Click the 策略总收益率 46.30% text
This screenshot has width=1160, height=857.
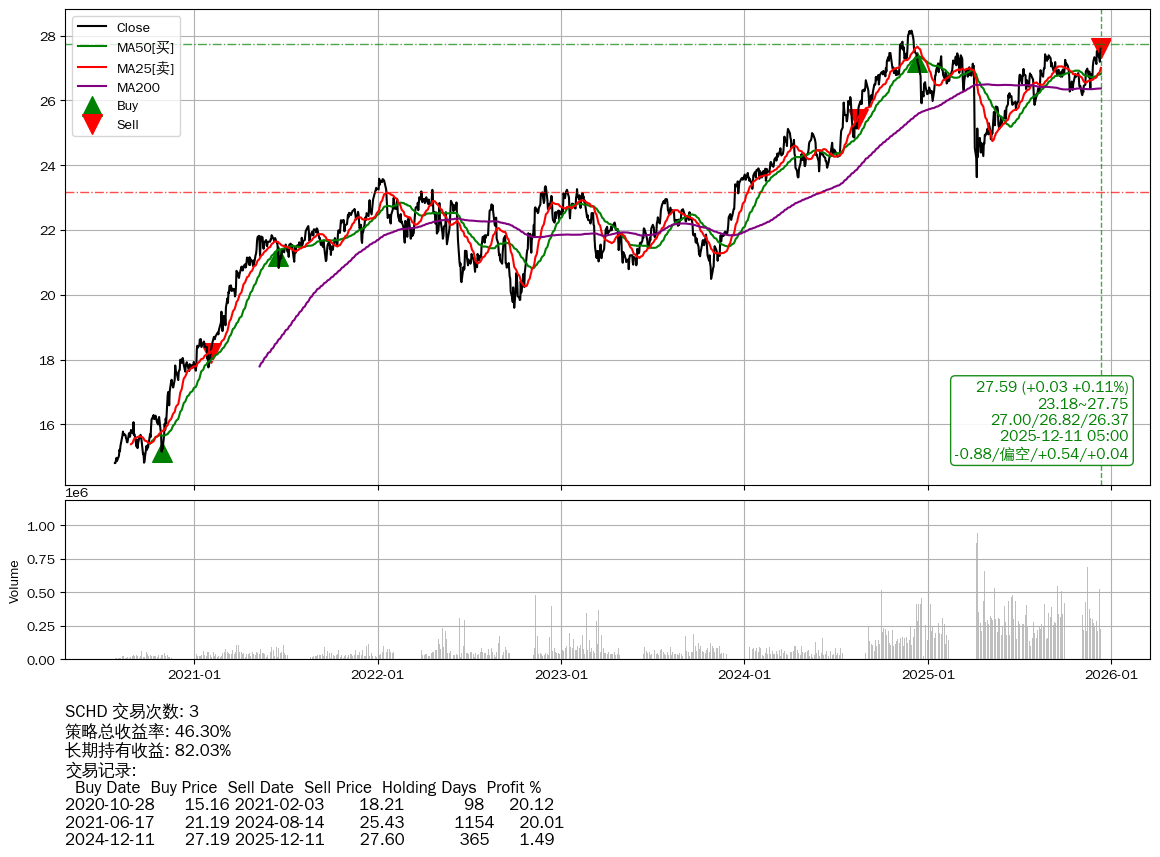pos(148,731)
